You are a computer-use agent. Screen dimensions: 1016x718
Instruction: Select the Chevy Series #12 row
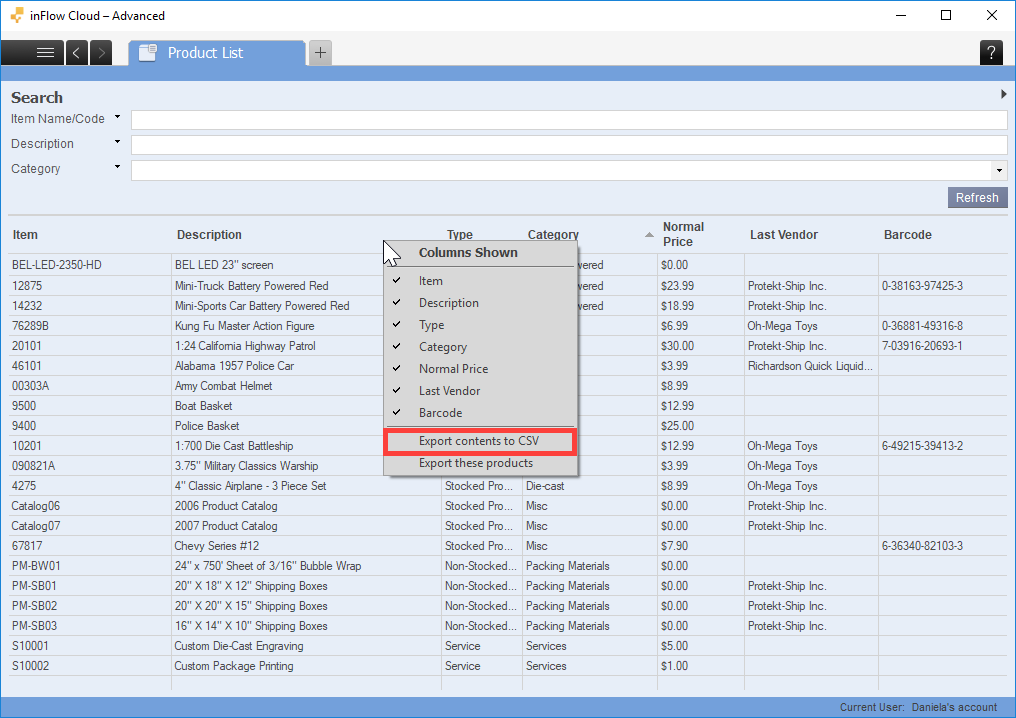click(217, 546)
